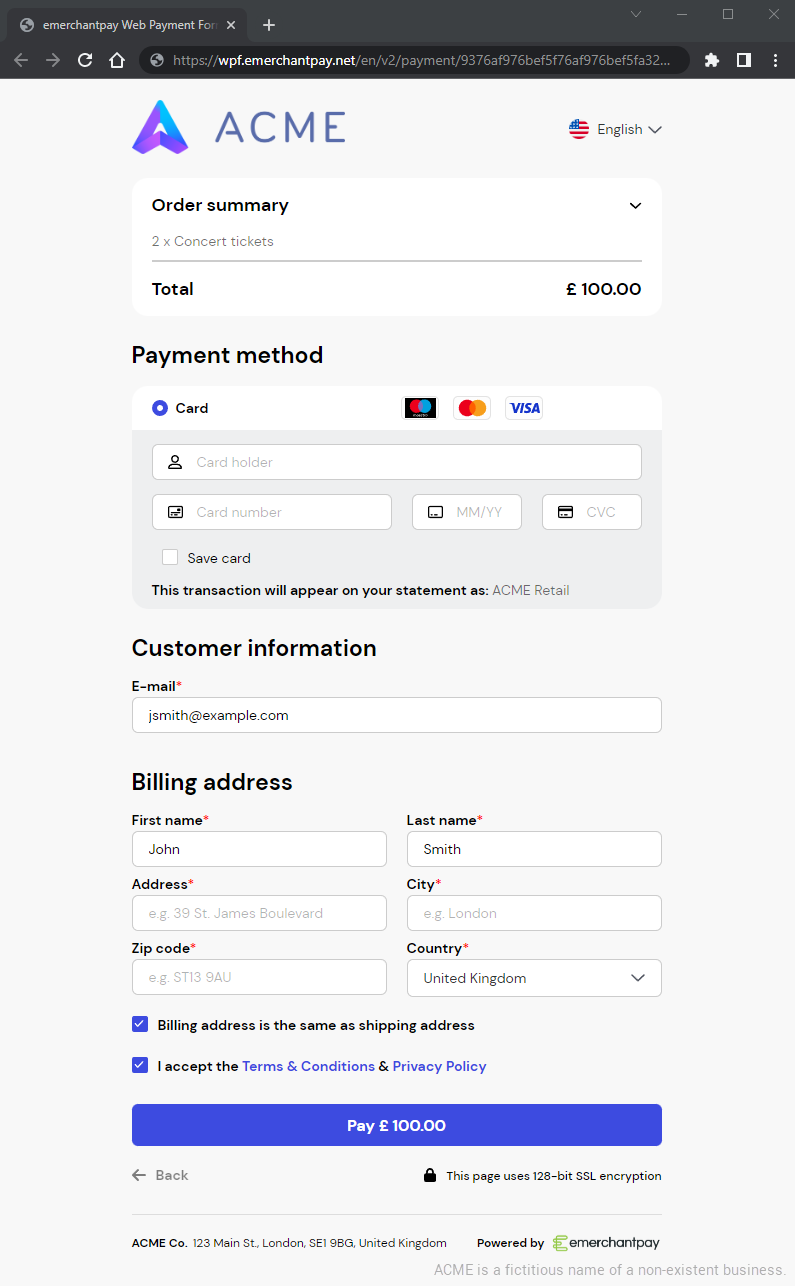The width and height of the screenshot is (795, 1286).
Task: Click the Maestro card logo
Action: (x=420, y=408)
